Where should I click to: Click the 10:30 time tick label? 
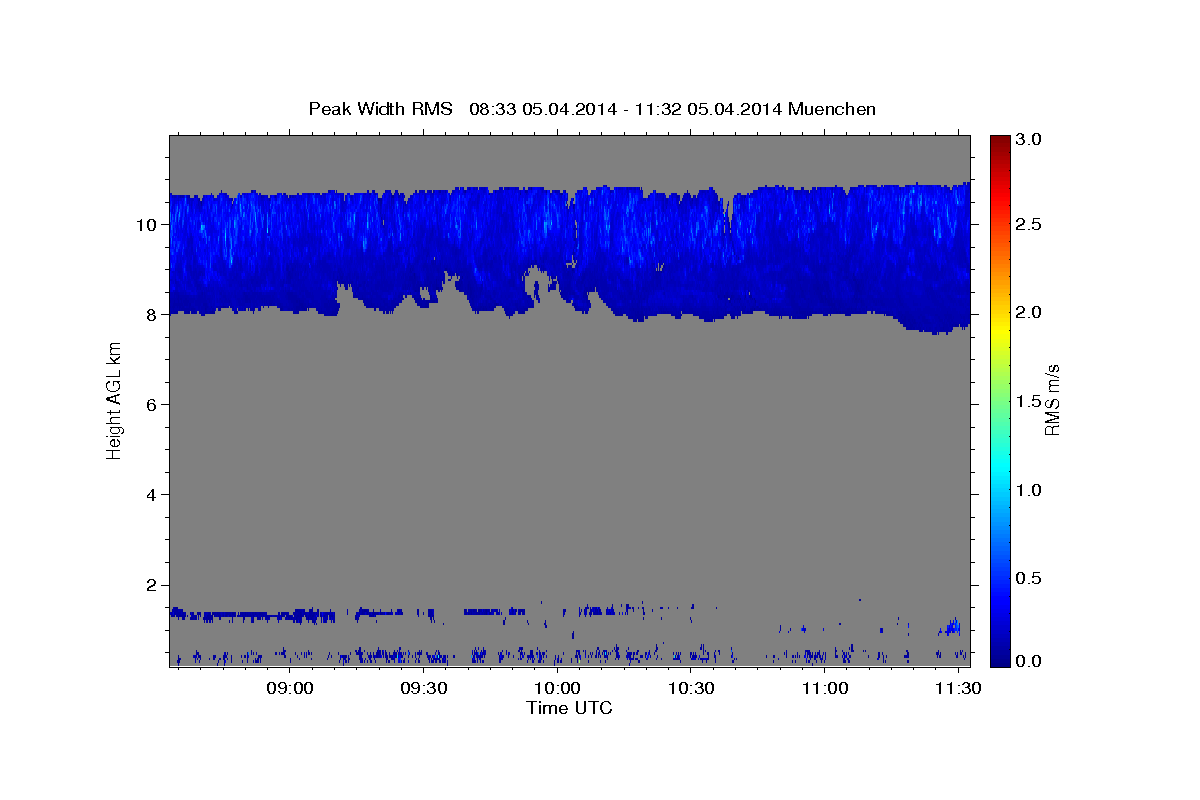691,689
